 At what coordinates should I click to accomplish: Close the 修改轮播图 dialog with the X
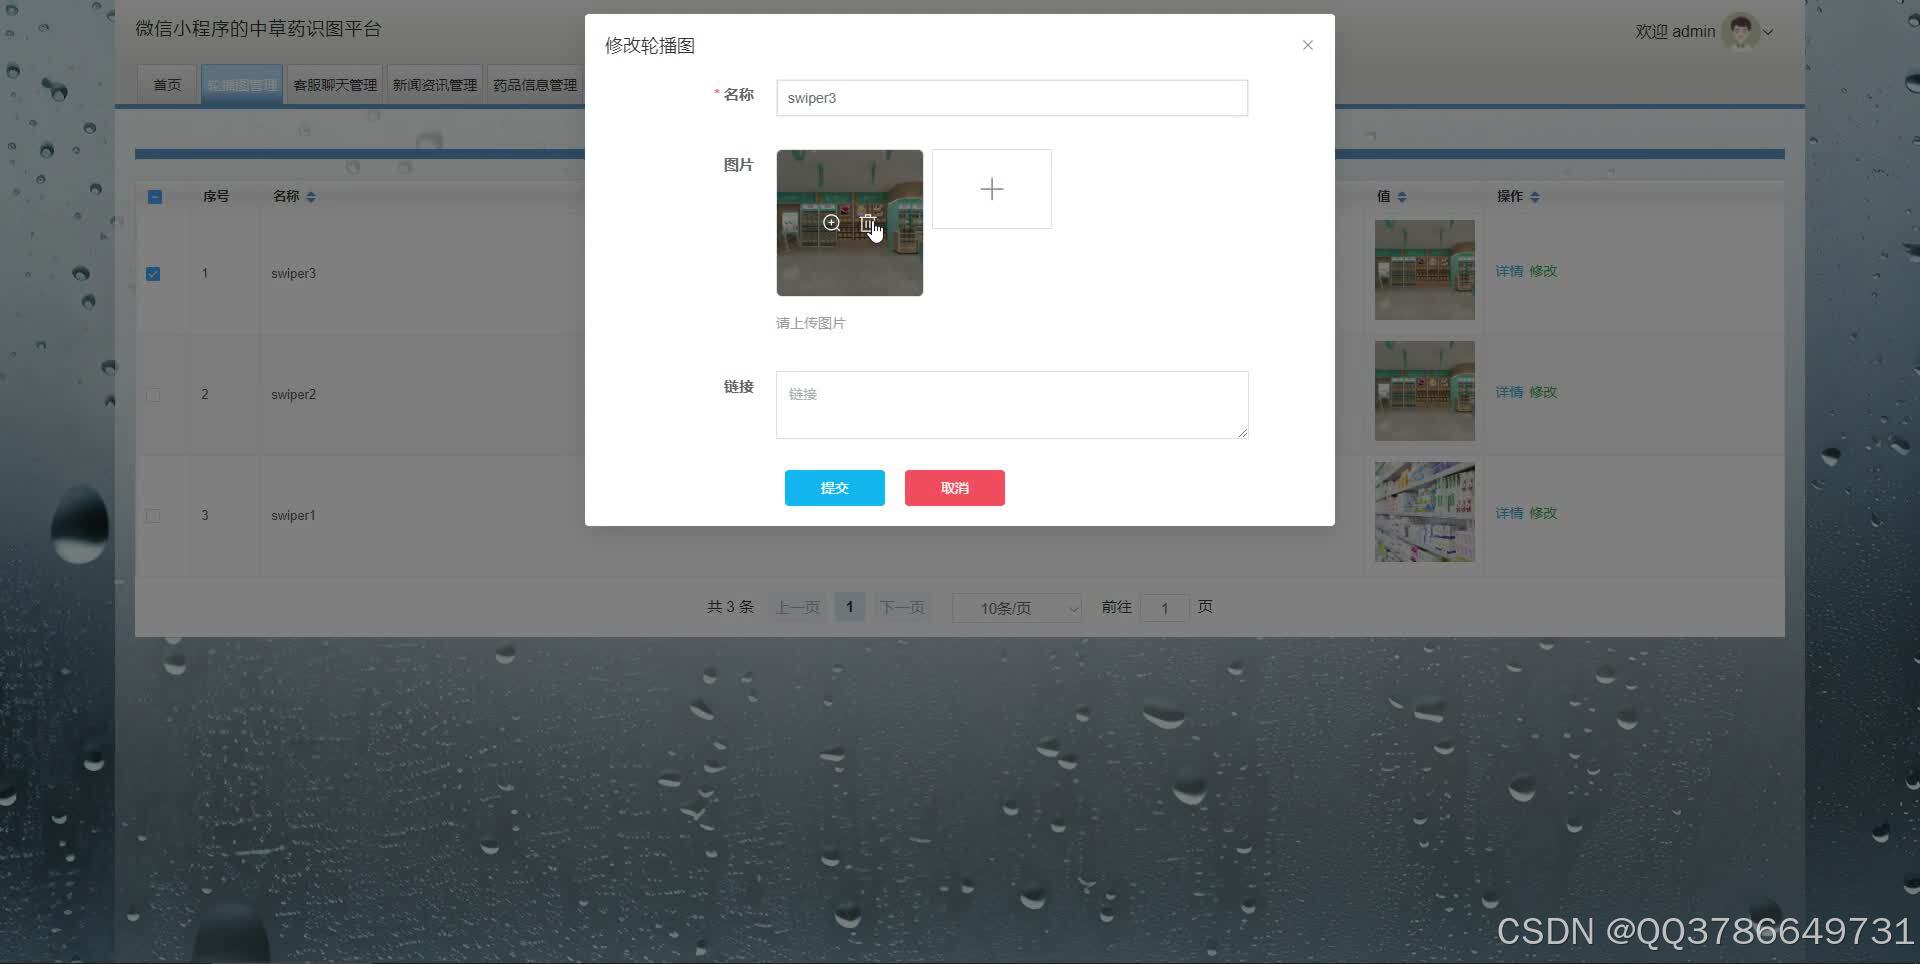pos(1307,44)
